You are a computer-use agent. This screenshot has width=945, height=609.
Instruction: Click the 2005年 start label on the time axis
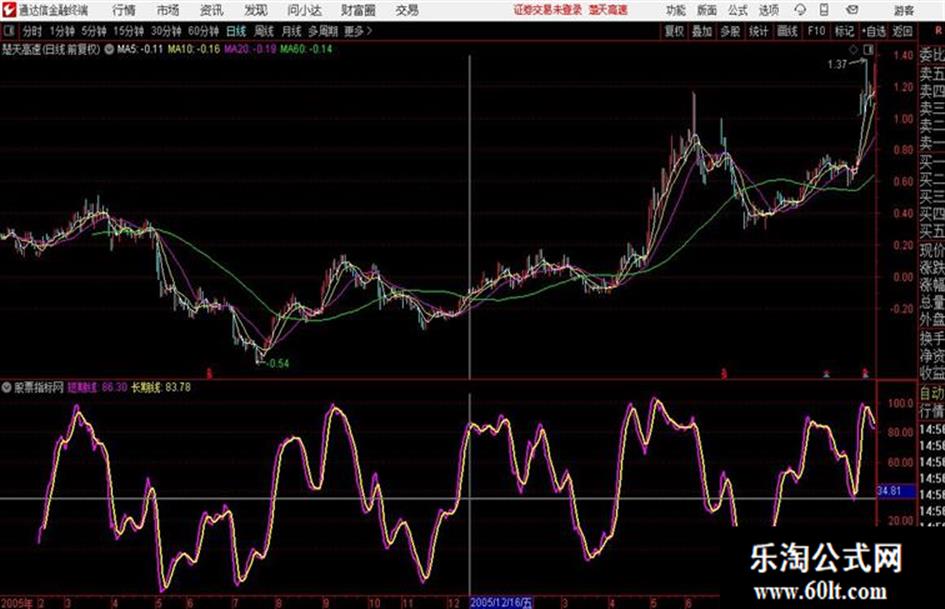click(x=17, y=603)
